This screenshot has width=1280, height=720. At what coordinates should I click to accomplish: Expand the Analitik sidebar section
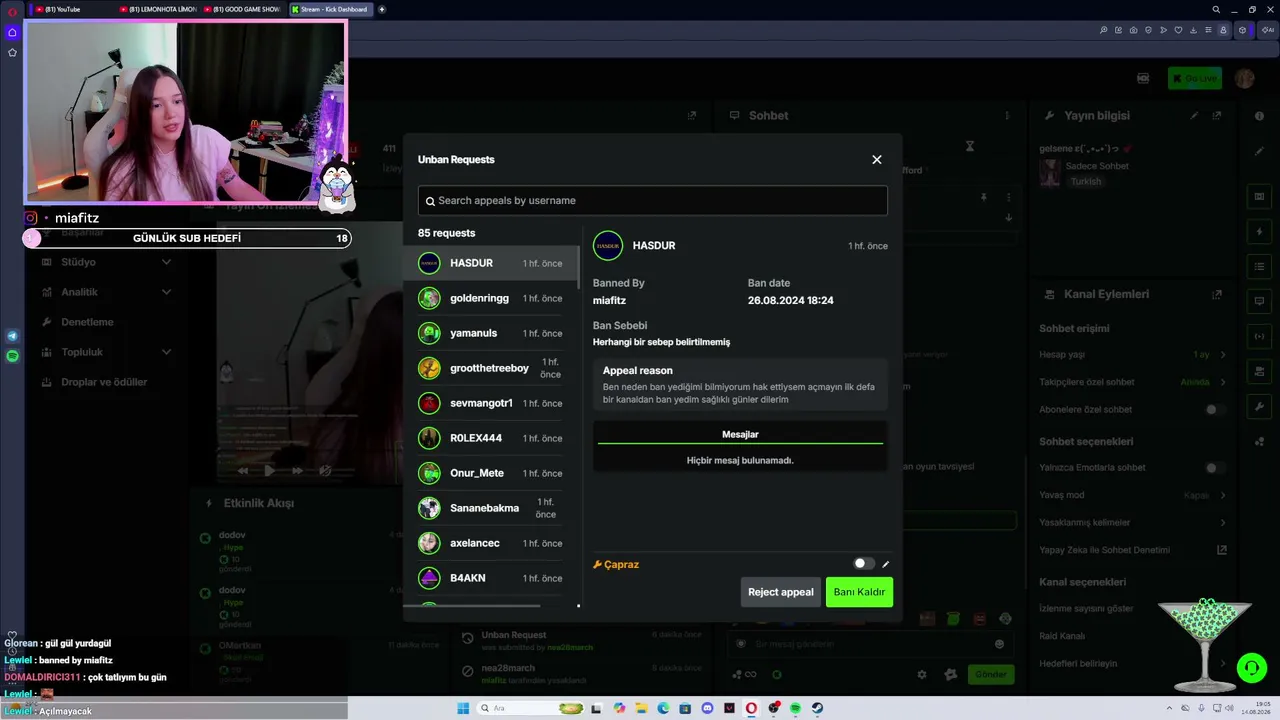coord(105,292)
